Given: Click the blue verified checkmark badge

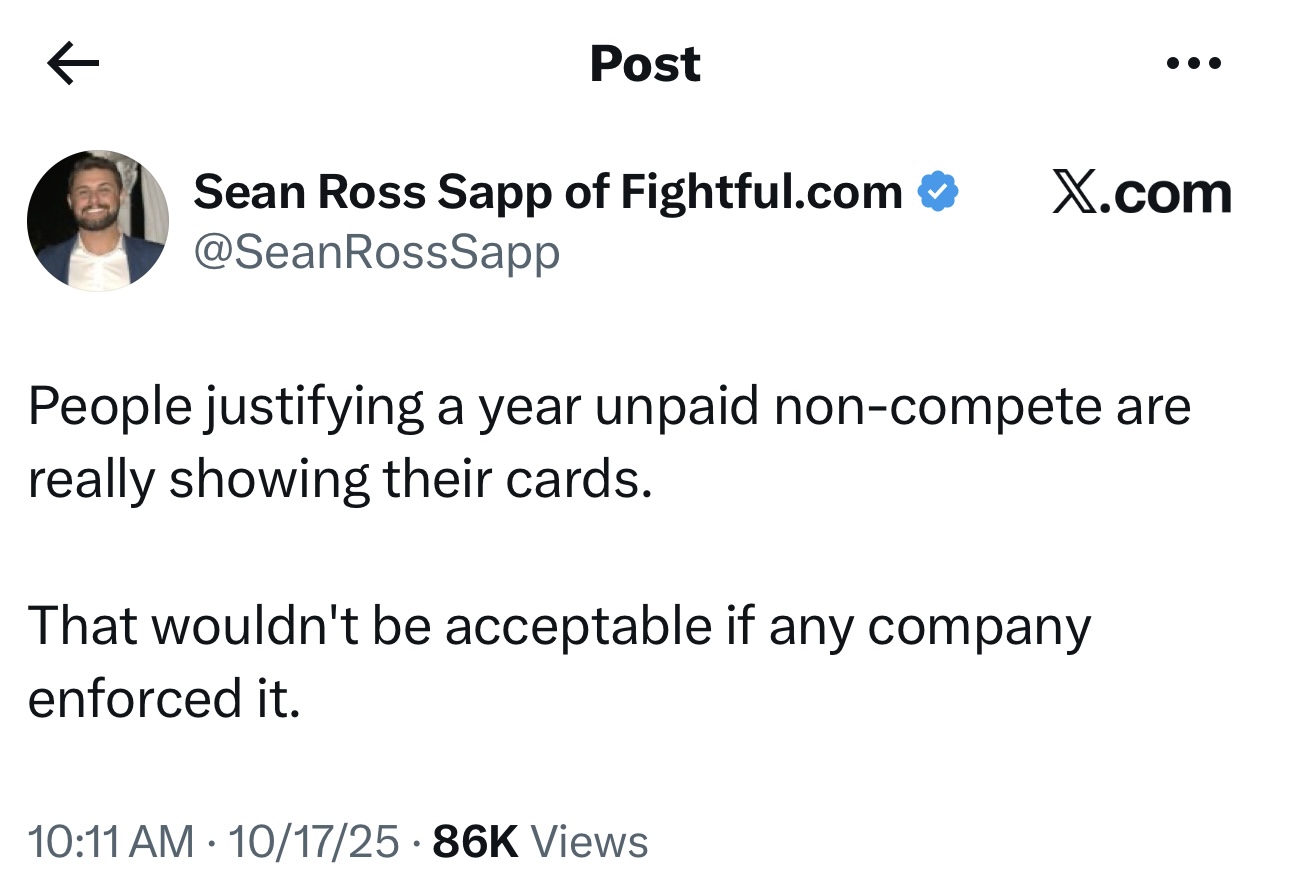Looking at the screenshot, I should click(939, 191).
